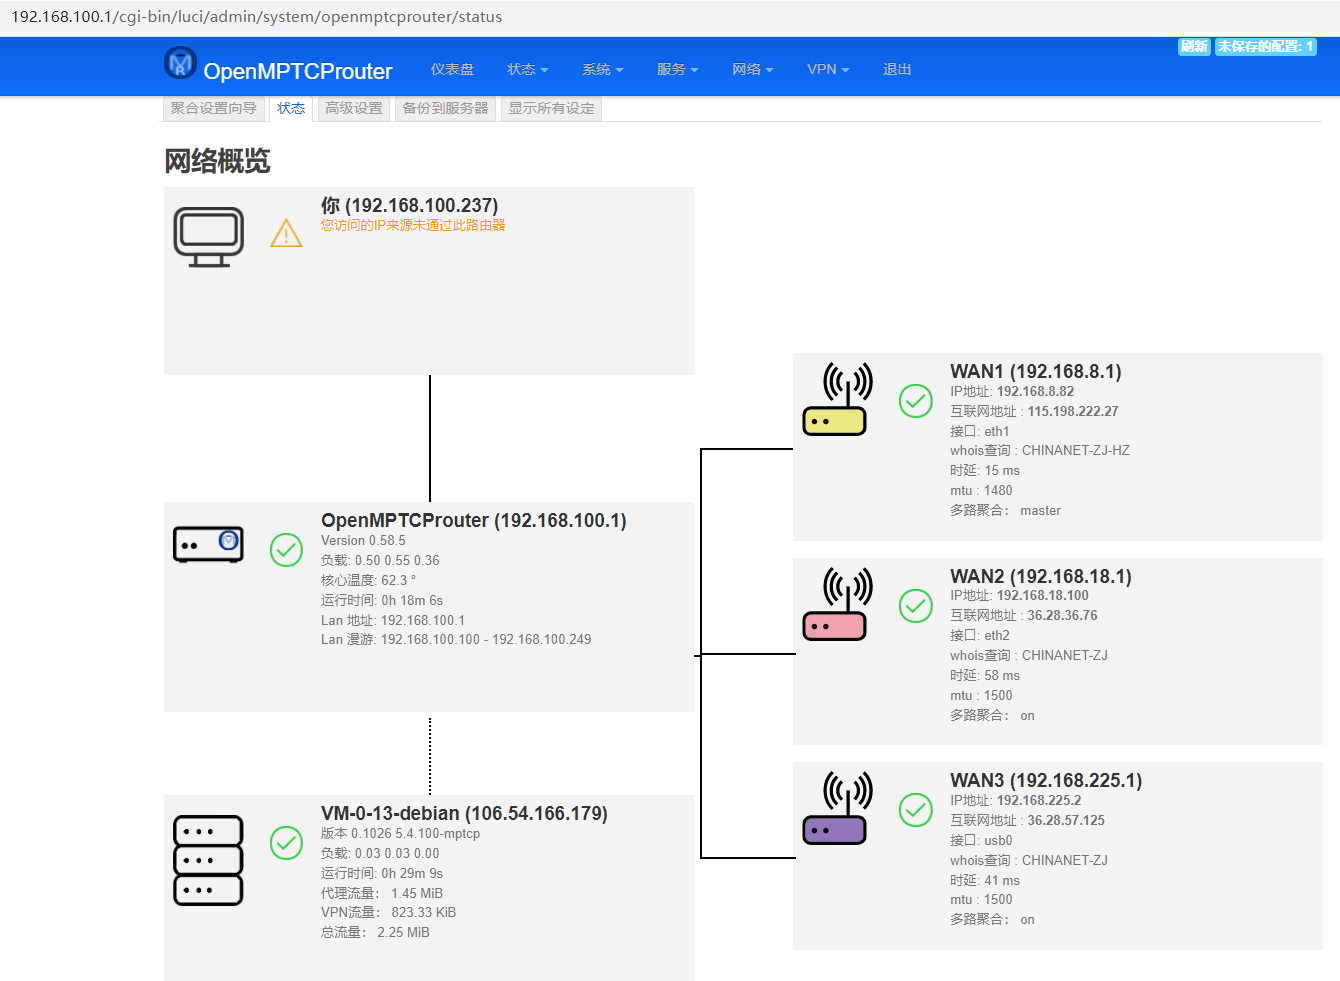Click the green checkmark beside WAN3
This screenshot has width=1340, height=981.
click(x=915, y=810)
